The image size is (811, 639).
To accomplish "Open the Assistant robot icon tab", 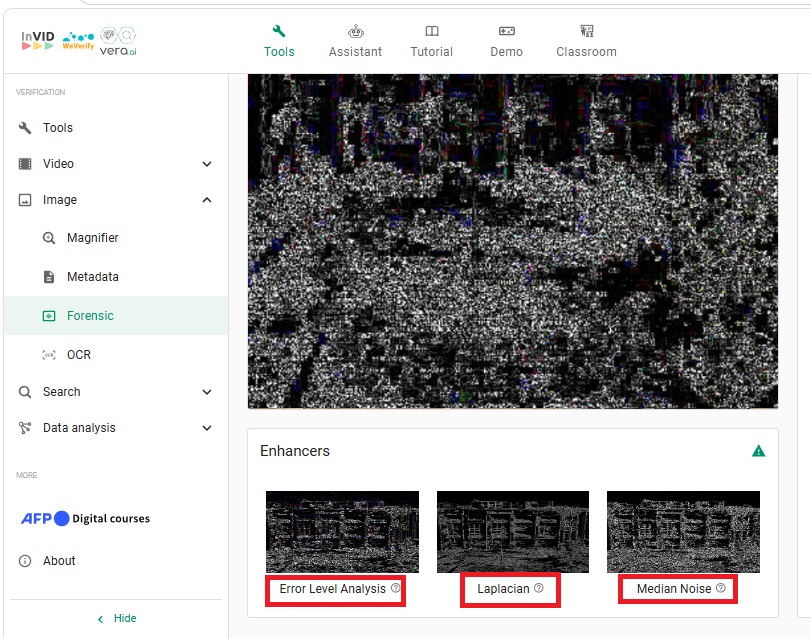I will [355, 31].
